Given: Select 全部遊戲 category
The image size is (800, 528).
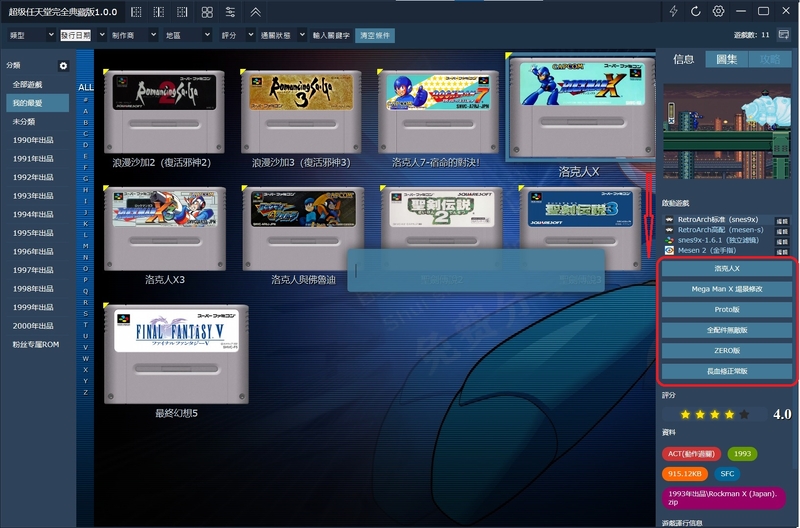Looking at the screenshot, I should [37, 85].
